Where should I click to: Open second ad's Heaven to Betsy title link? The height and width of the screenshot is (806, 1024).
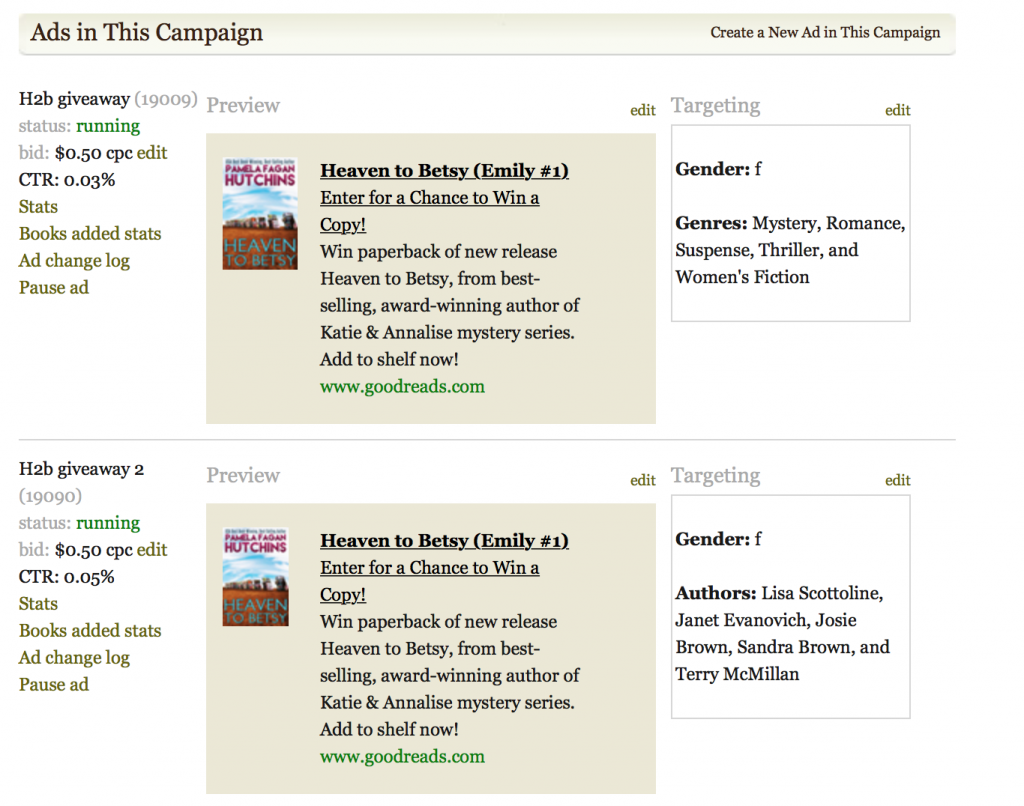(444, 541)
